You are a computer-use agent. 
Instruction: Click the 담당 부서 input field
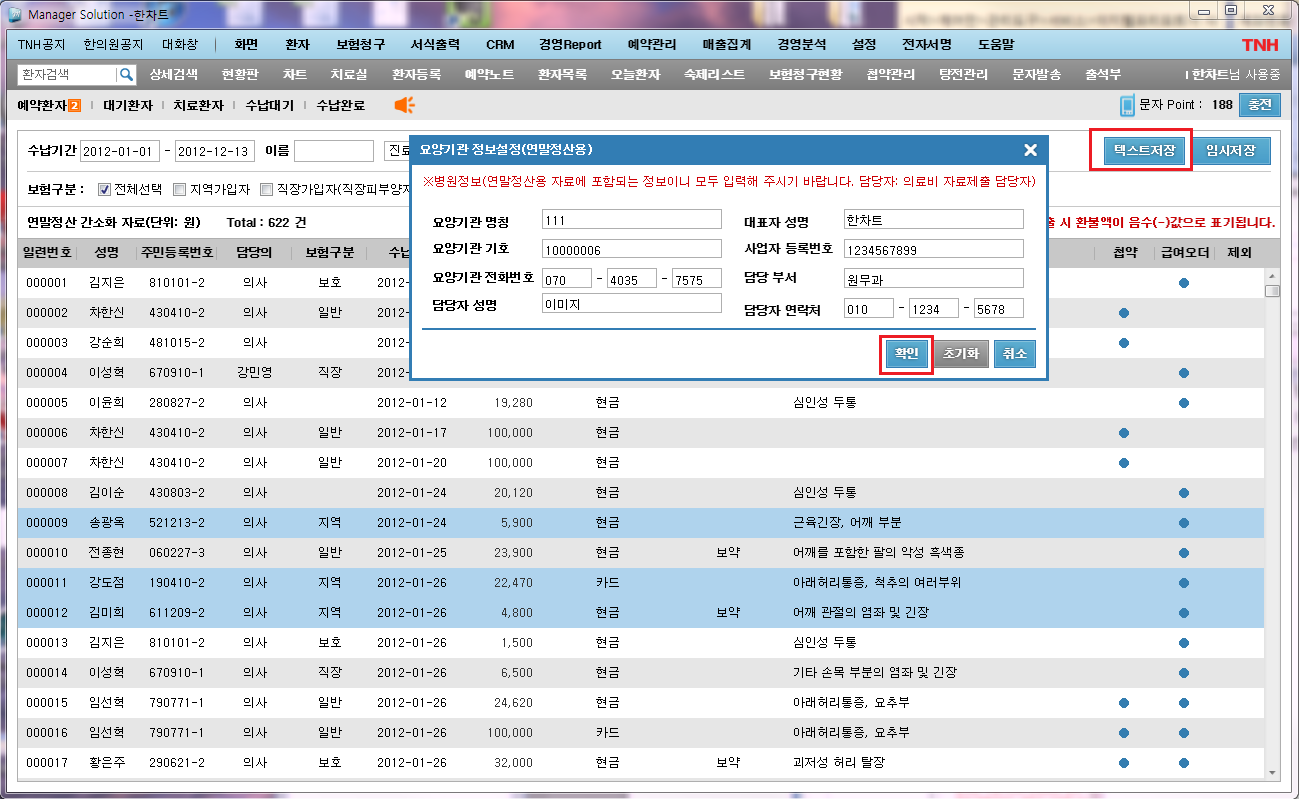[x=934, y=278]
